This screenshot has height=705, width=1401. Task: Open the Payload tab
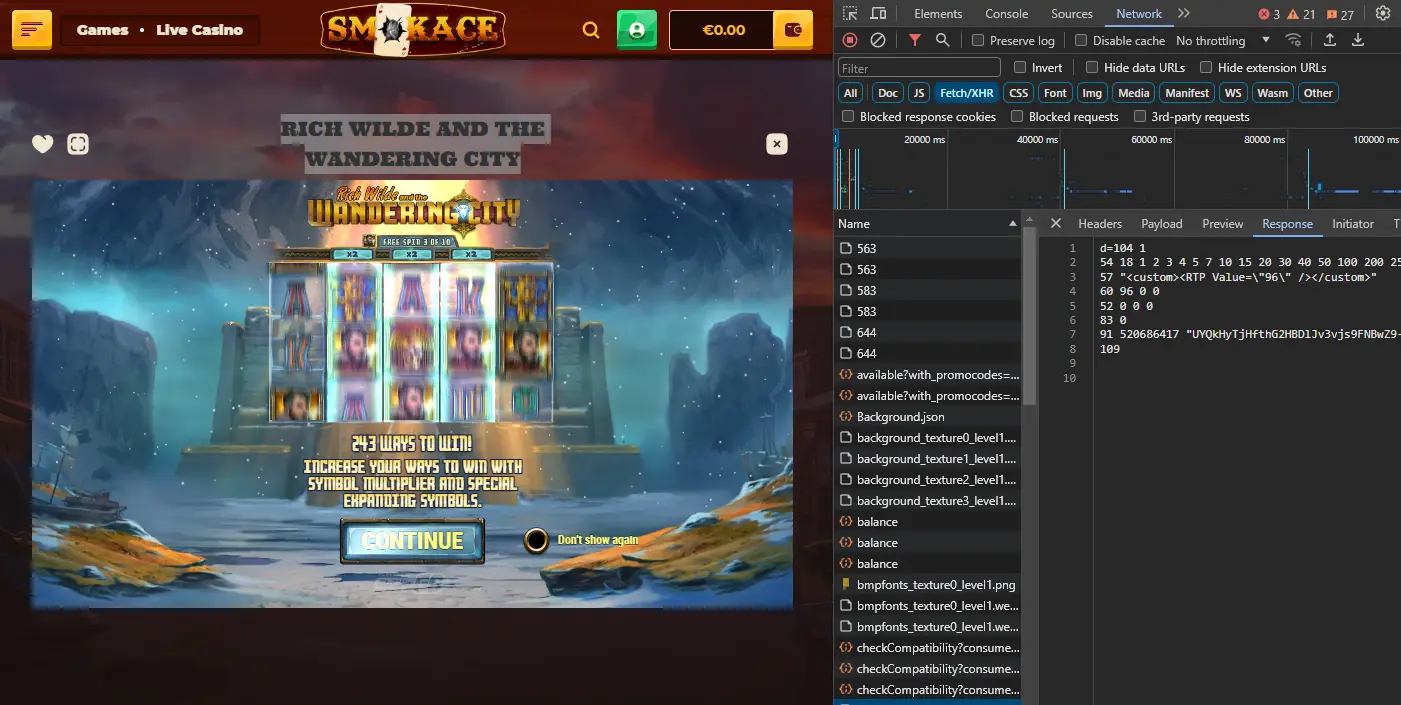pyautogui.click(x=1162, y=224)
